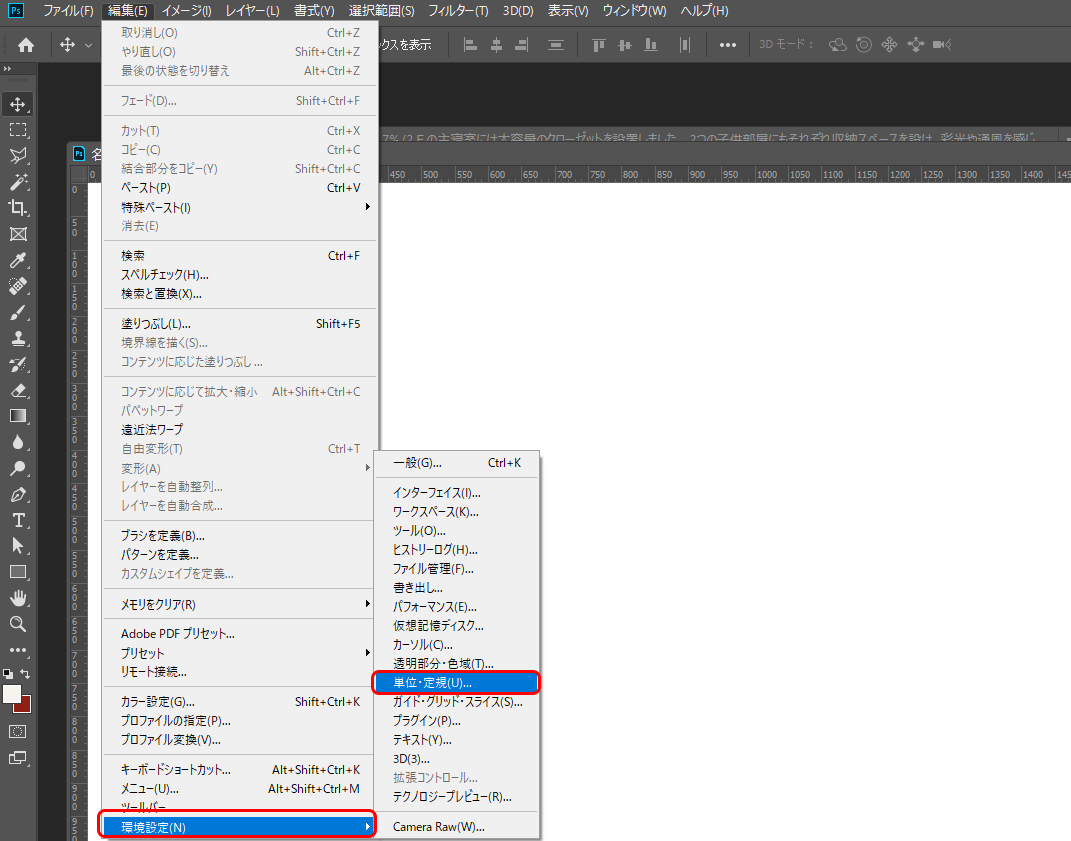Image resolution: width=1071 pixels, height=841 pixels.
Task: Swap foreground and background colors
Action: (25, 674)
